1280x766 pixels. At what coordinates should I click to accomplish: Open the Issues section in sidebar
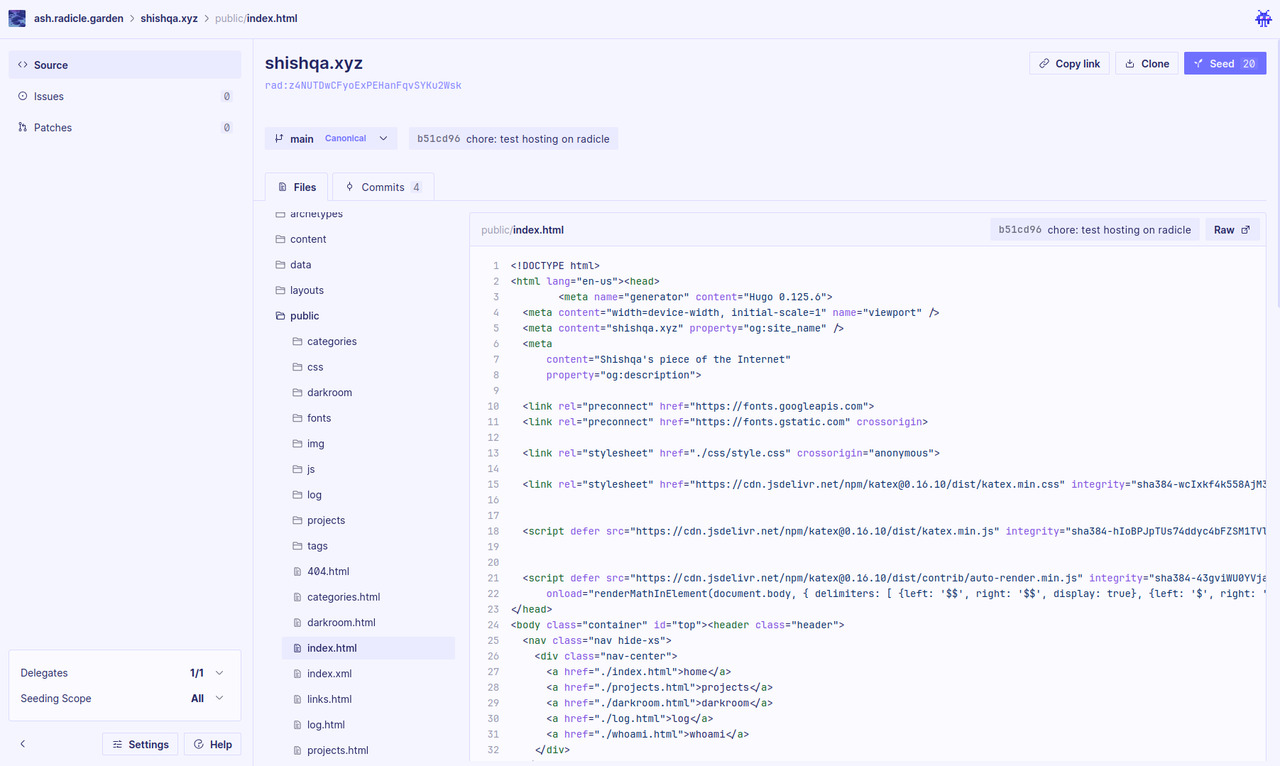(x=49, y=97)
